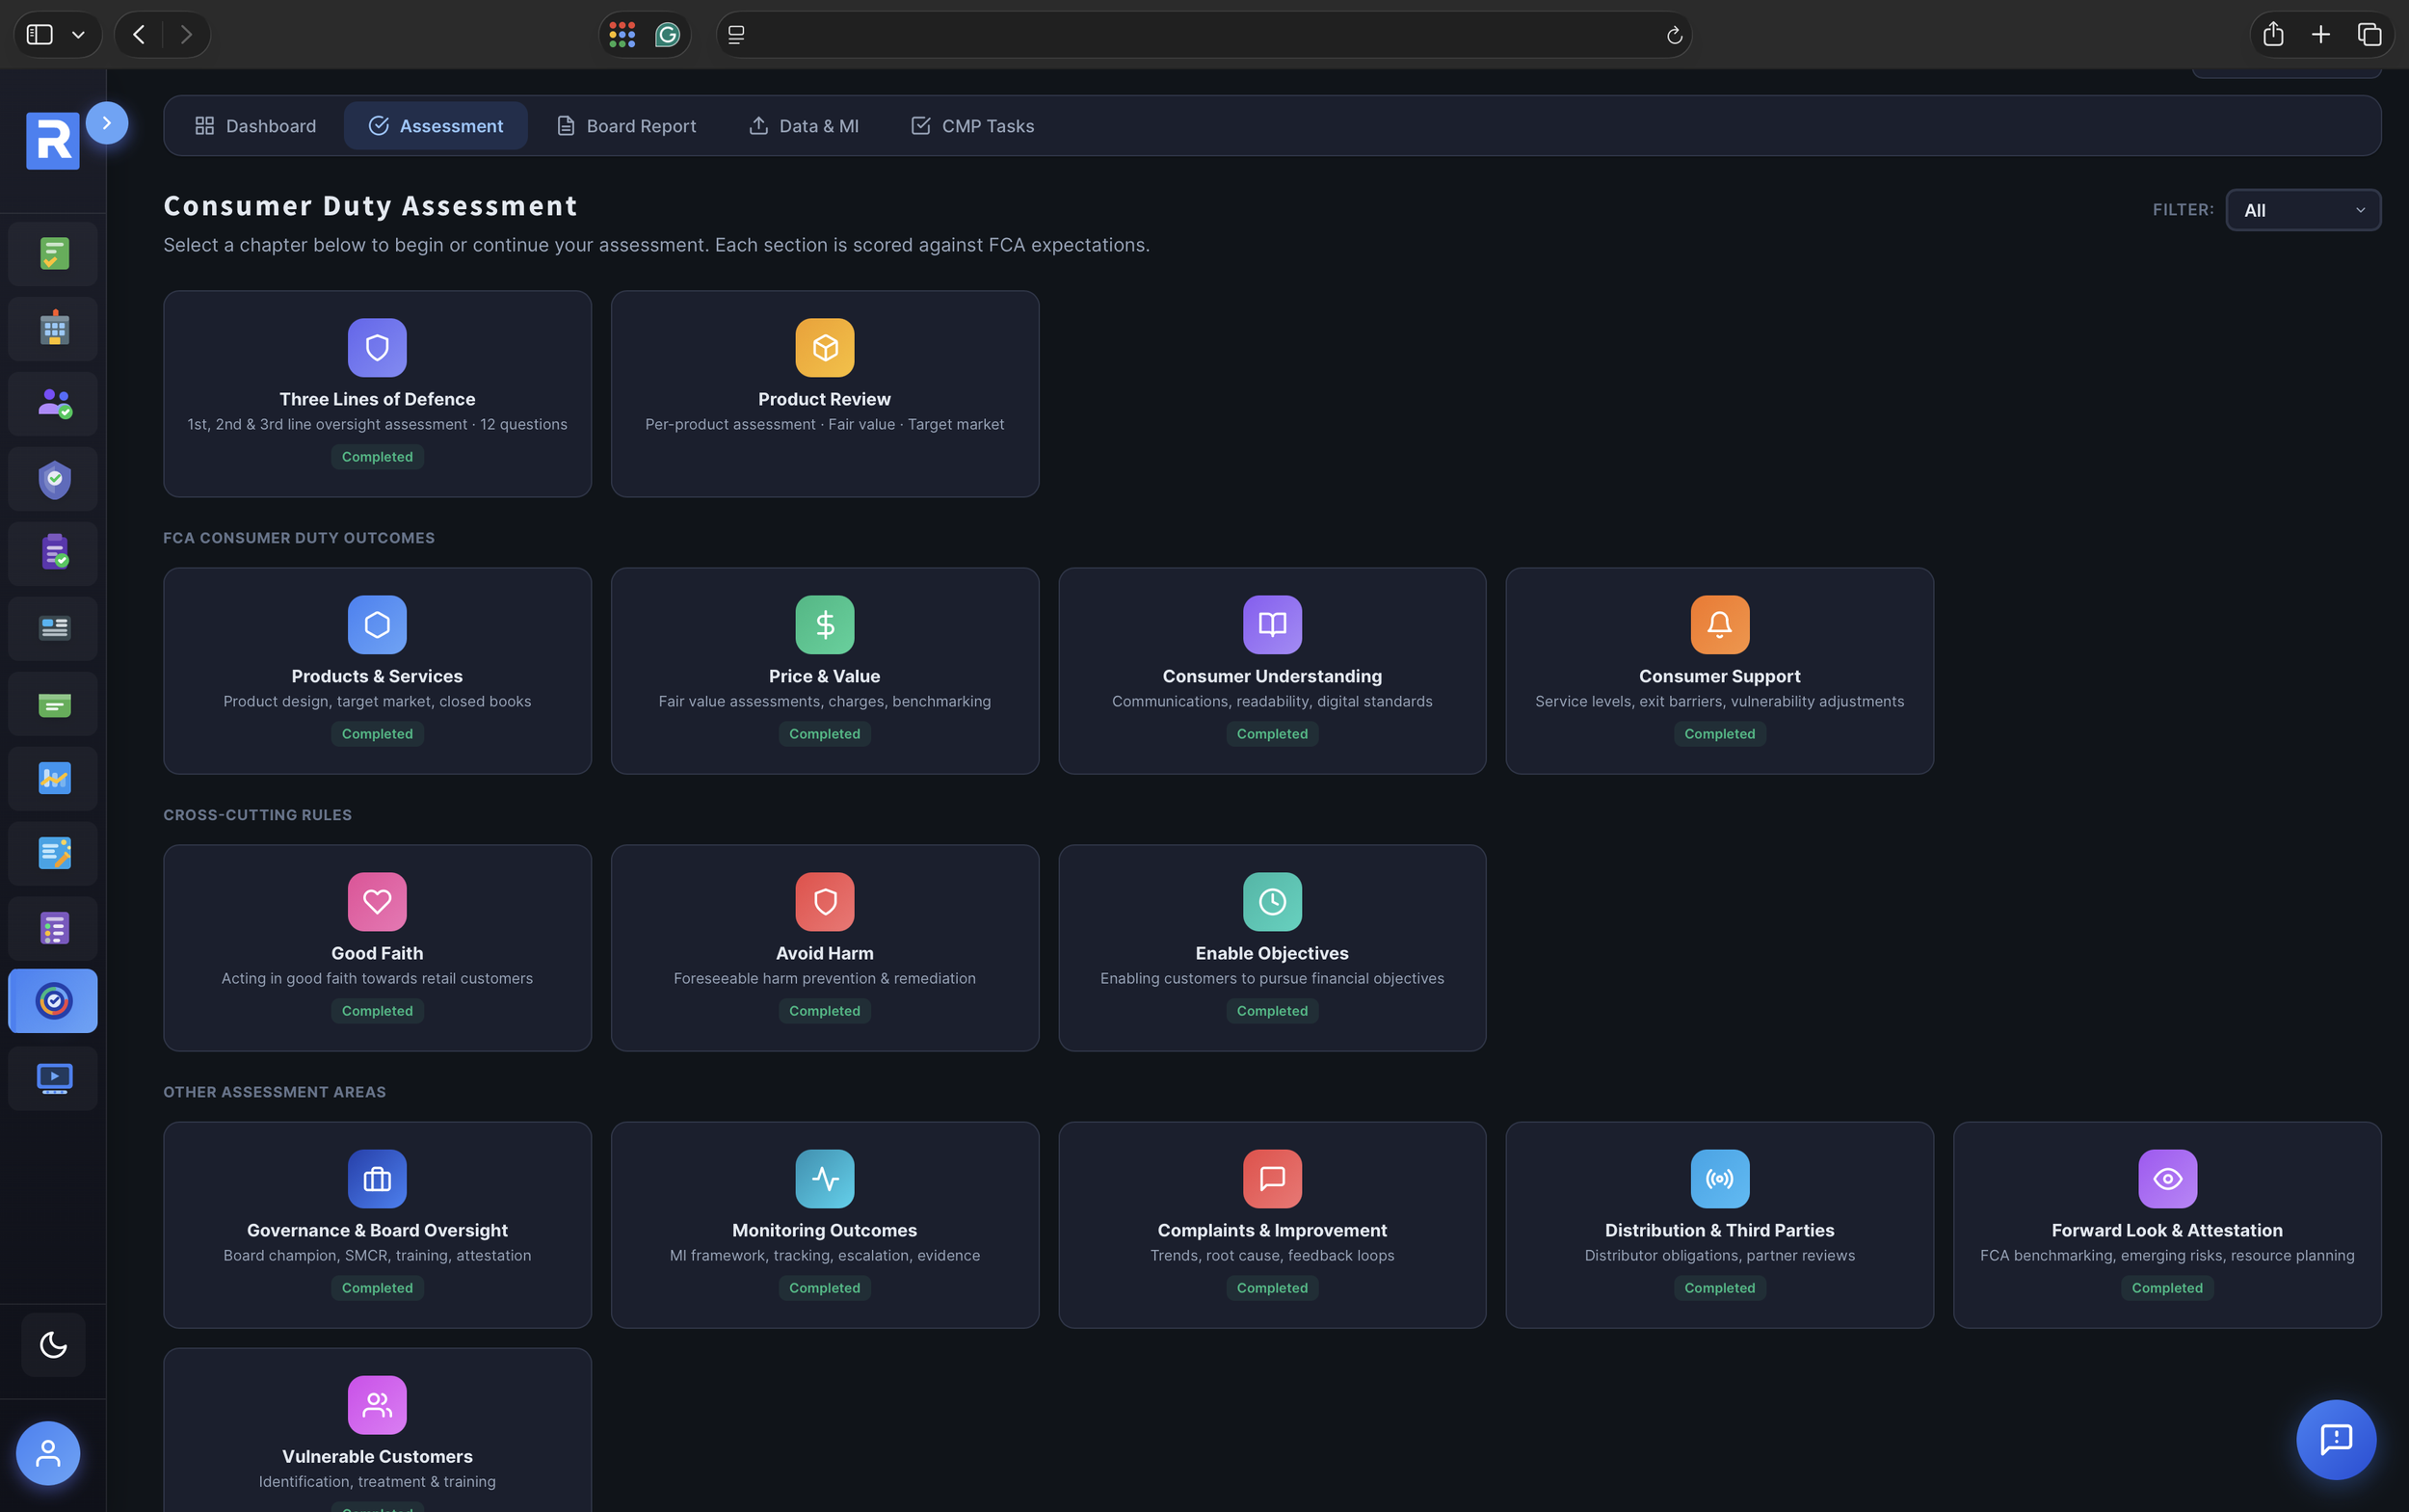2409x1512 pixels.
Task: Click the Monitoring Outcomes pulse icon
Action: click(x=824, y=1179)
